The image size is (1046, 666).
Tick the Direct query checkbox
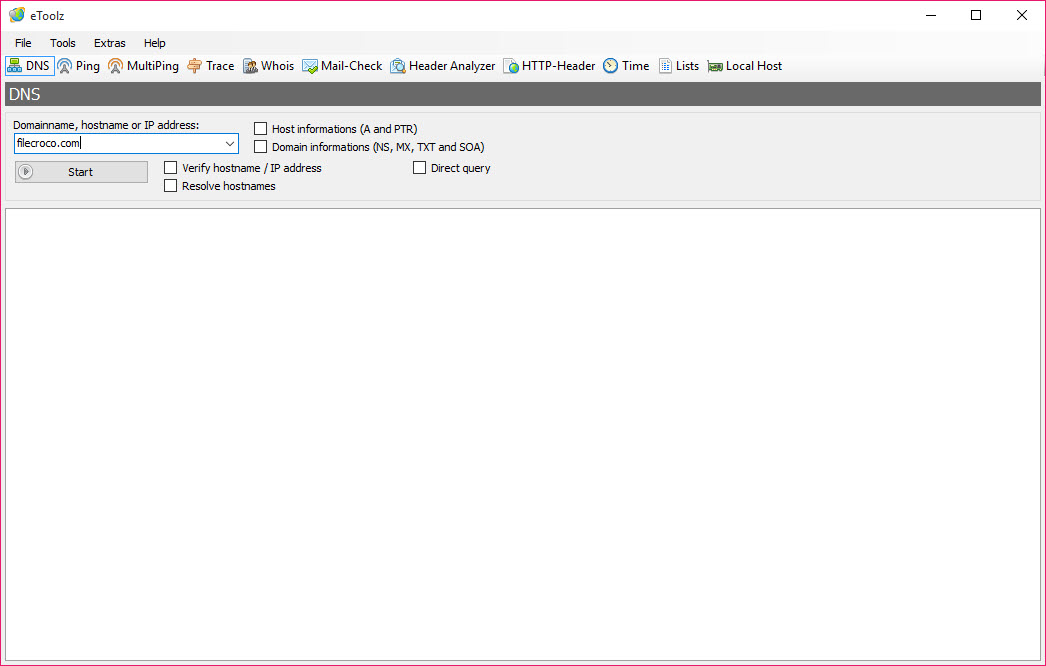pyautogui.click(x=420, y=168)
